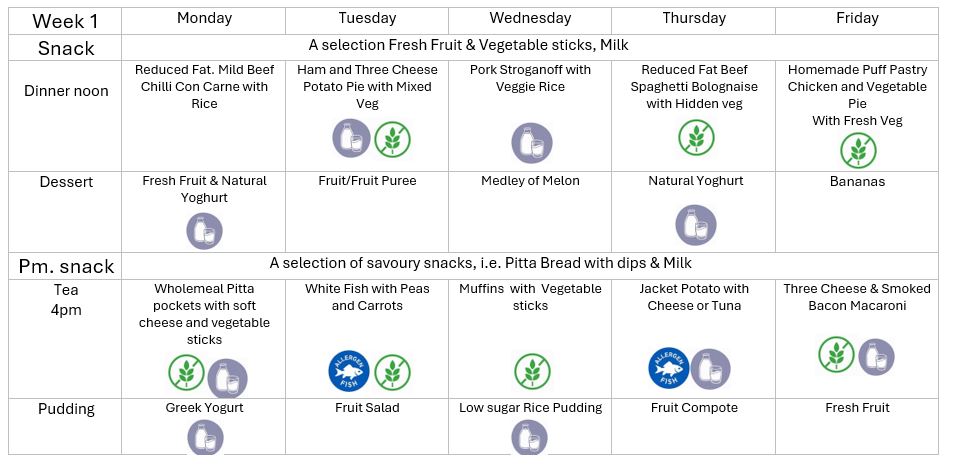Click the milk icon under Low sugar Rice Pudding
Image resolution: width=953 pixels, height=470 pixels.
pos(529,438)
